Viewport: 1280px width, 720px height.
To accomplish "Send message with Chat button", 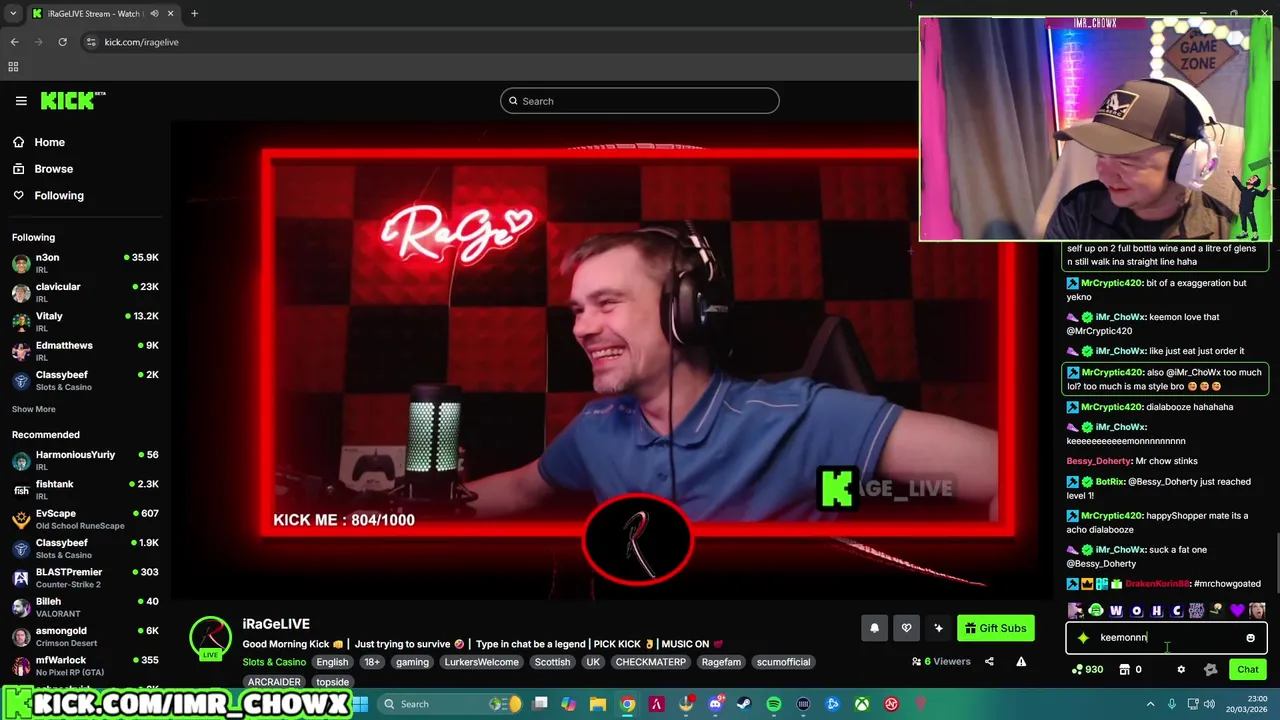I will click(1247, 669).
